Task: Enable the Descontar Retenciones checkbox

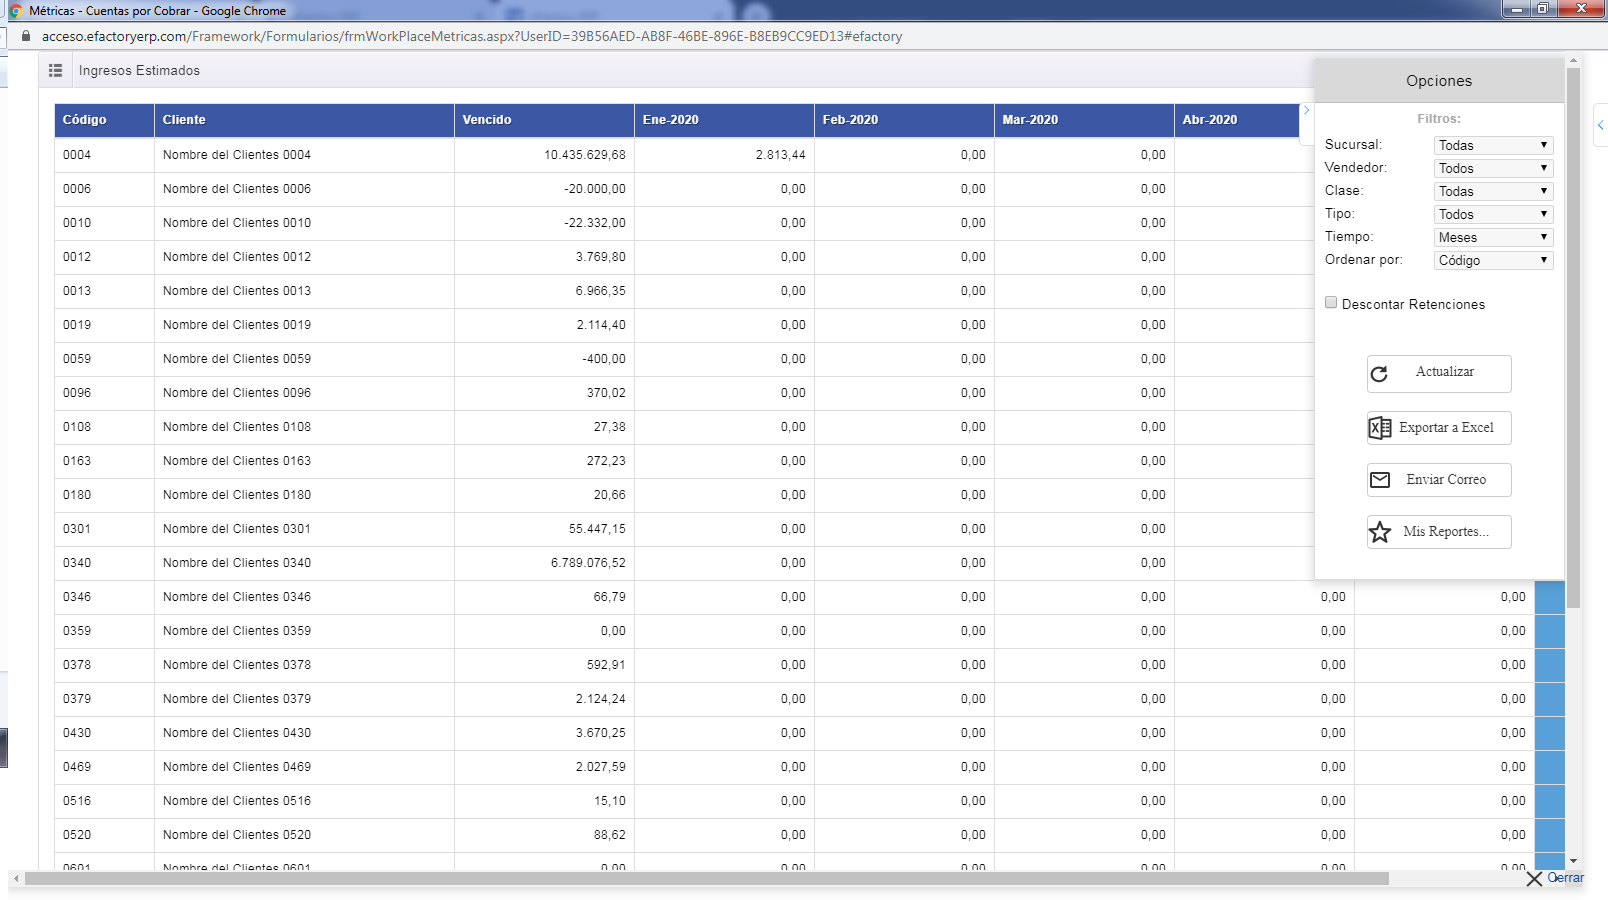Action: point(1331,303)
